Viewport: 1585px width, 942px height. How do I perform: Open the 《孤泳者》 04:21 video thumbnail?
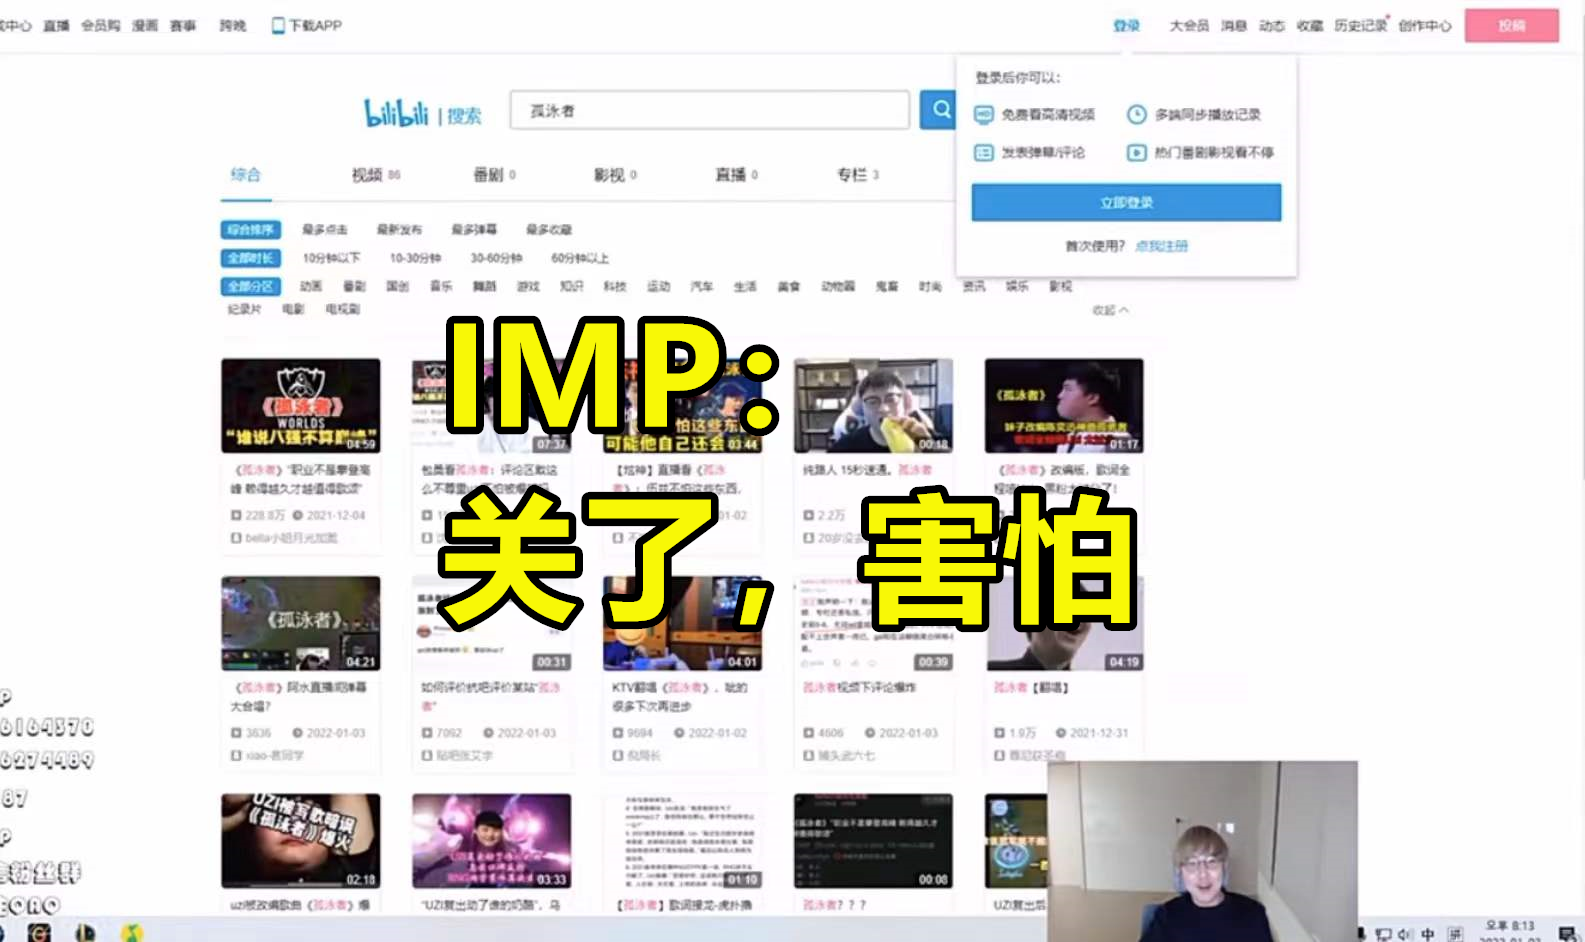tap(301, 623)
